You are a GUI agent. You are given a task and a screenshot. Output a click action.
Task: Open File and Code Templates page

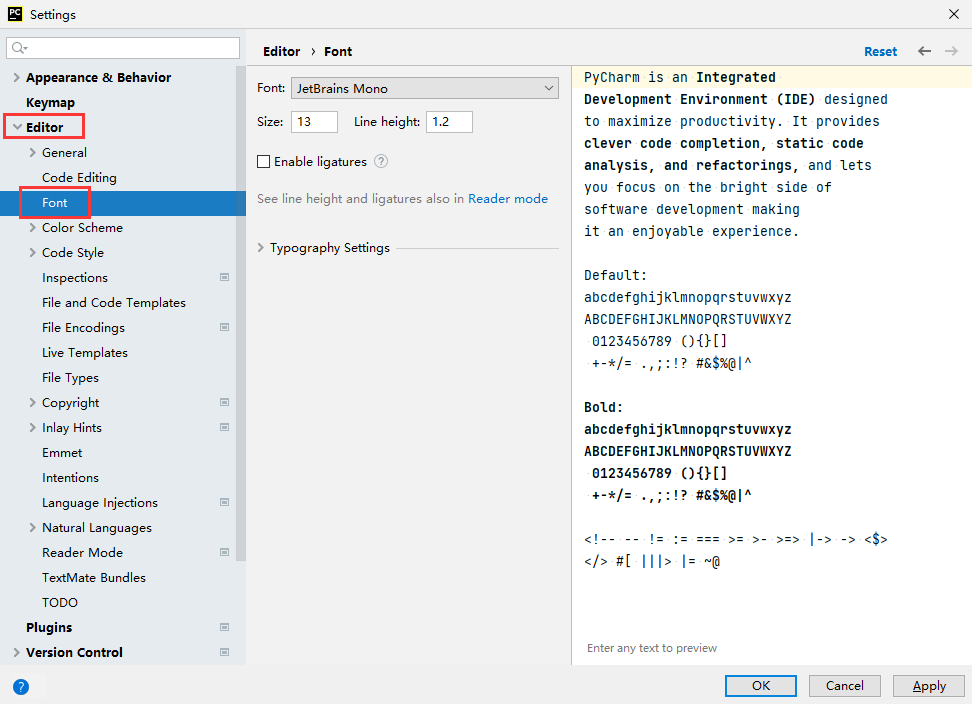tap(114, 302)
